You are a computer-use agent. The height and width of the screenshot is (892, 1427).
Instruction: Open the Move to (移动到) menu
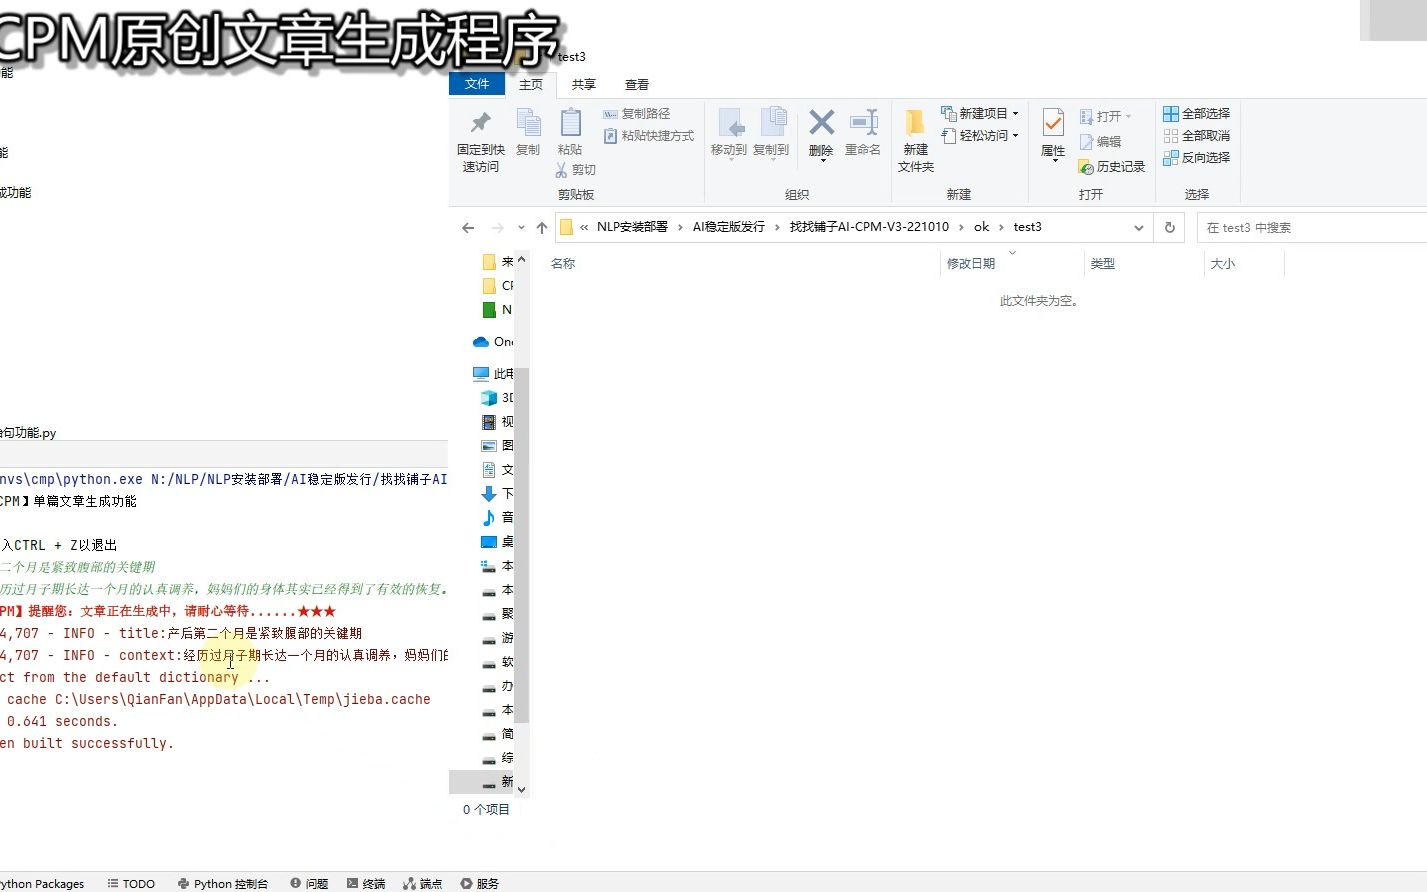(729, 133)
